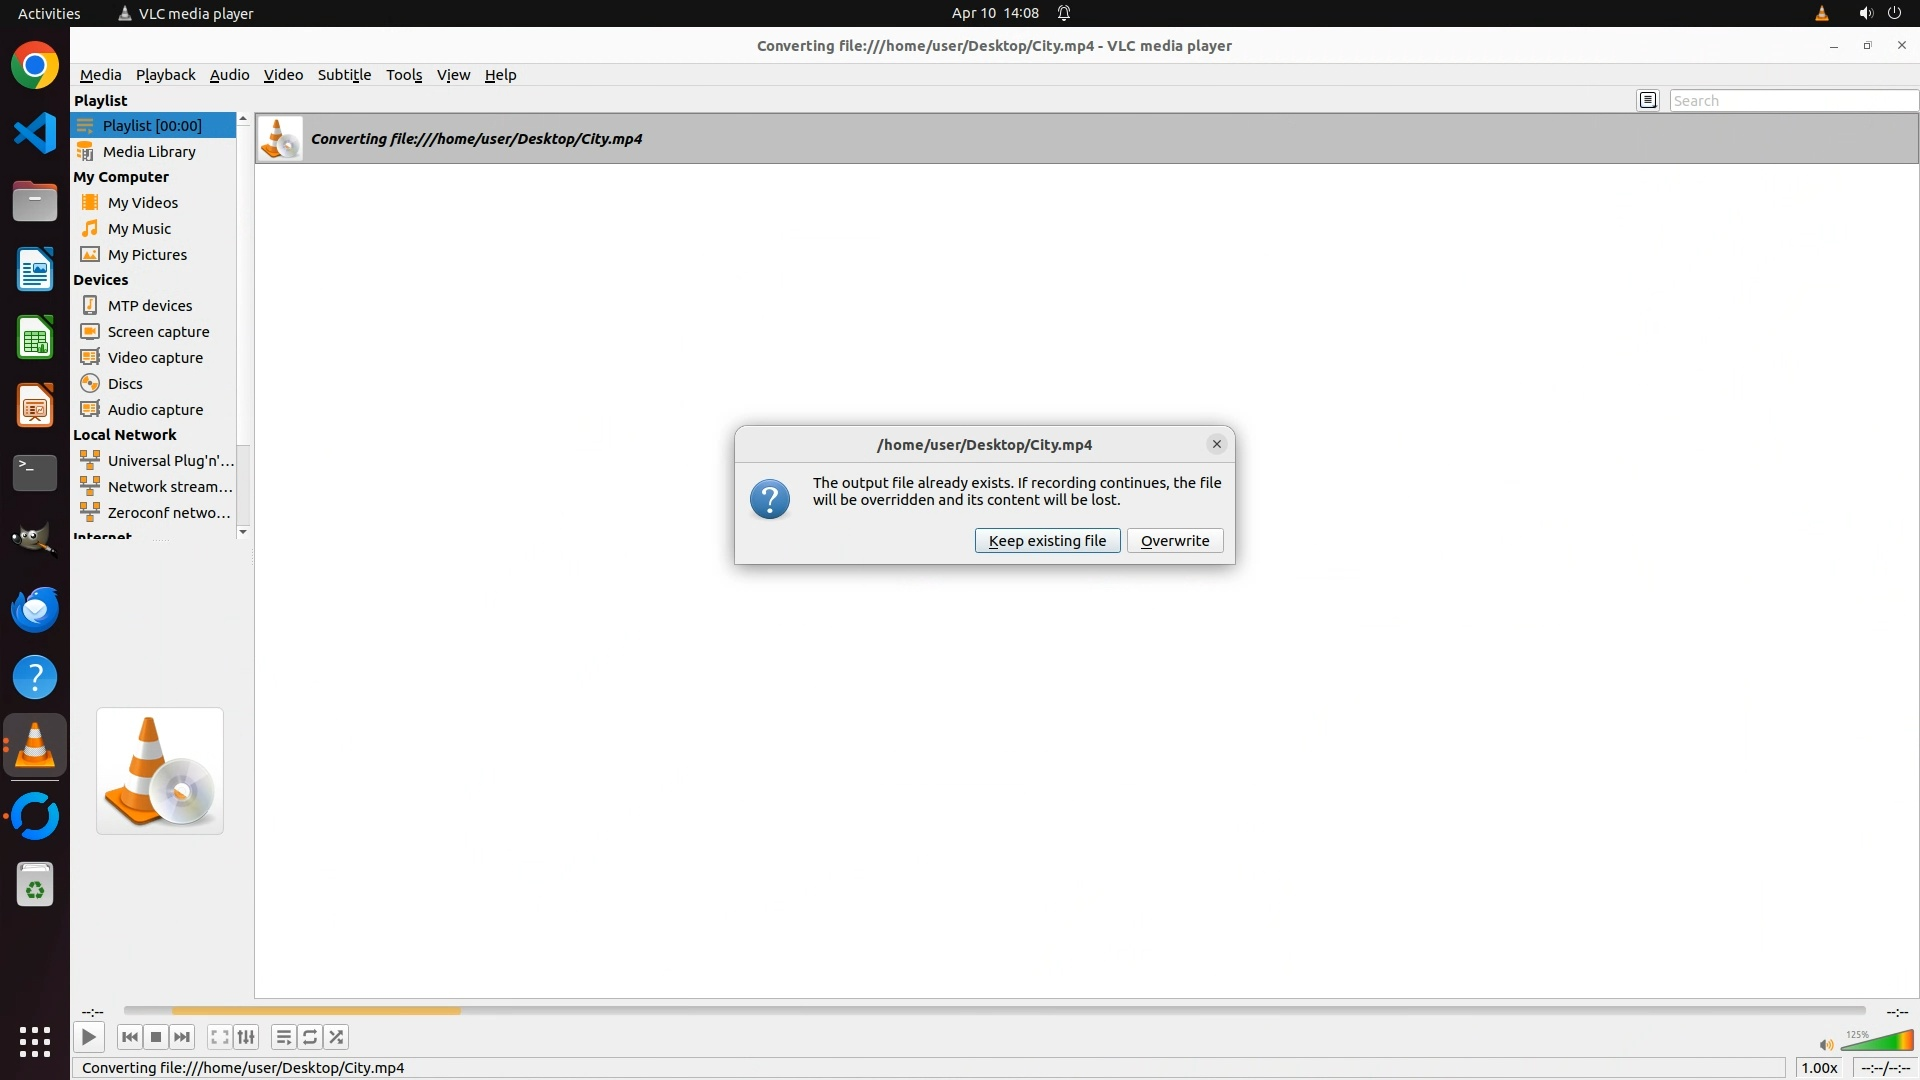Viewport: 1920px width, 1080px height.
Task: Open the Media menu
Action: point(100,75)
